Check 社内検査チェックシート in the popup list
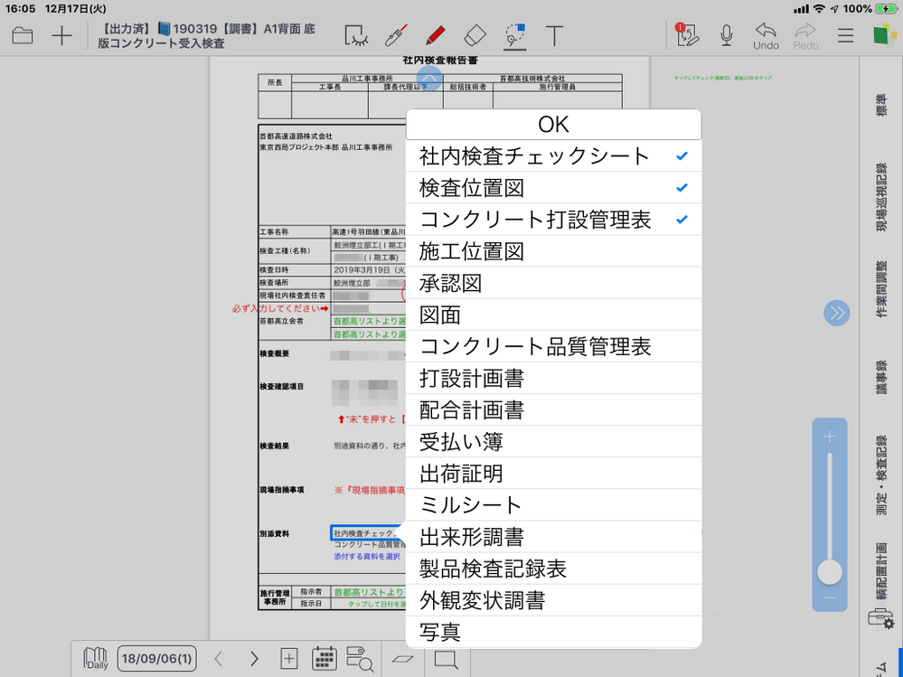Viewport: 903px width, 677px height. click(552, 156)
